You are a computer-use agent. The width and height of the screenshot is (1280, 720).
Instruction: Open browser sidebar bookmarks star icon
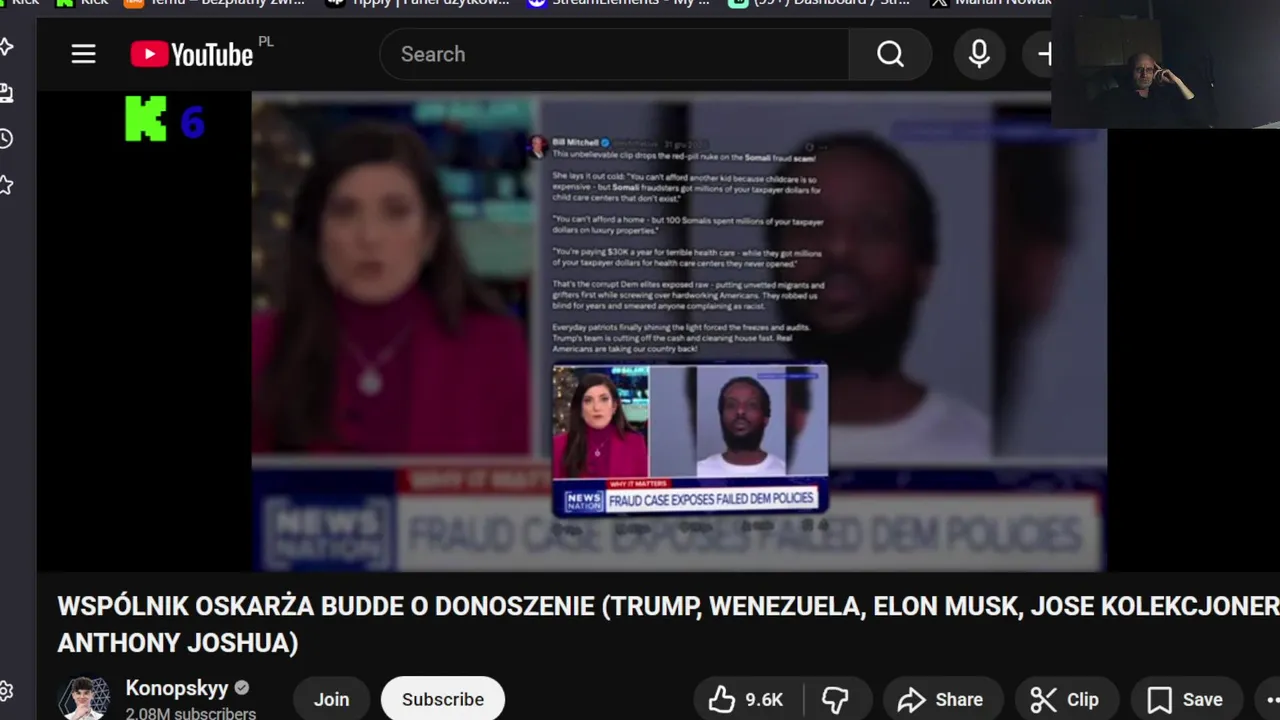[7, 184]
